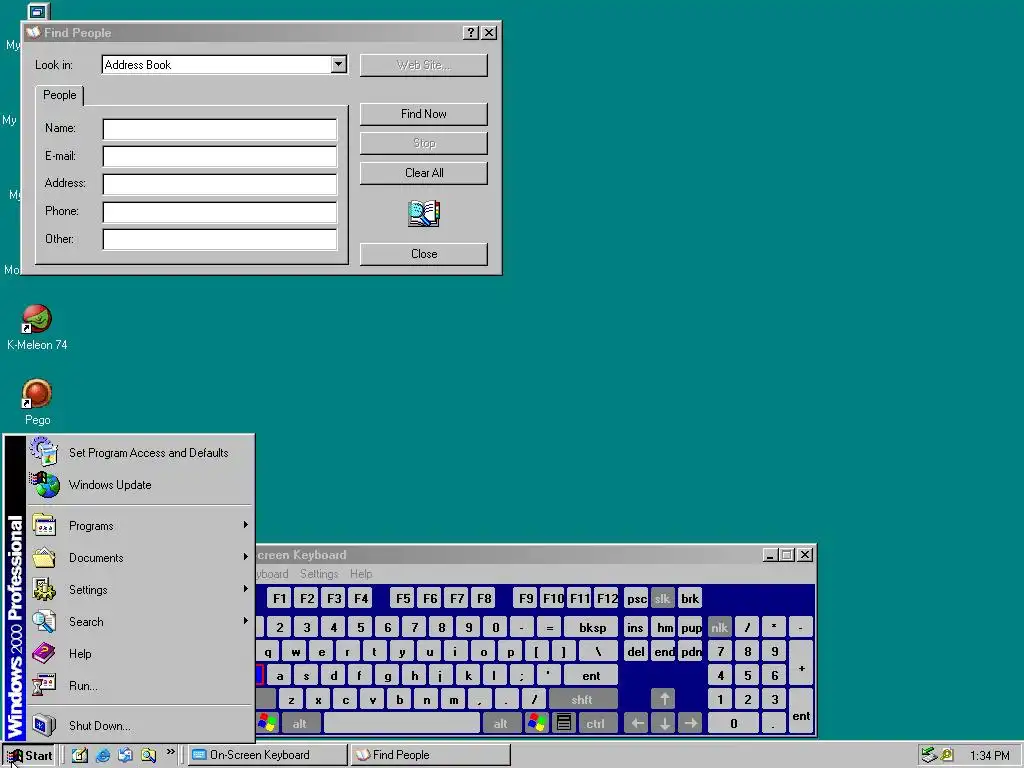The image size is (1024, 768).
Task: Click the Find Now button
Action: tap(424, 114)
